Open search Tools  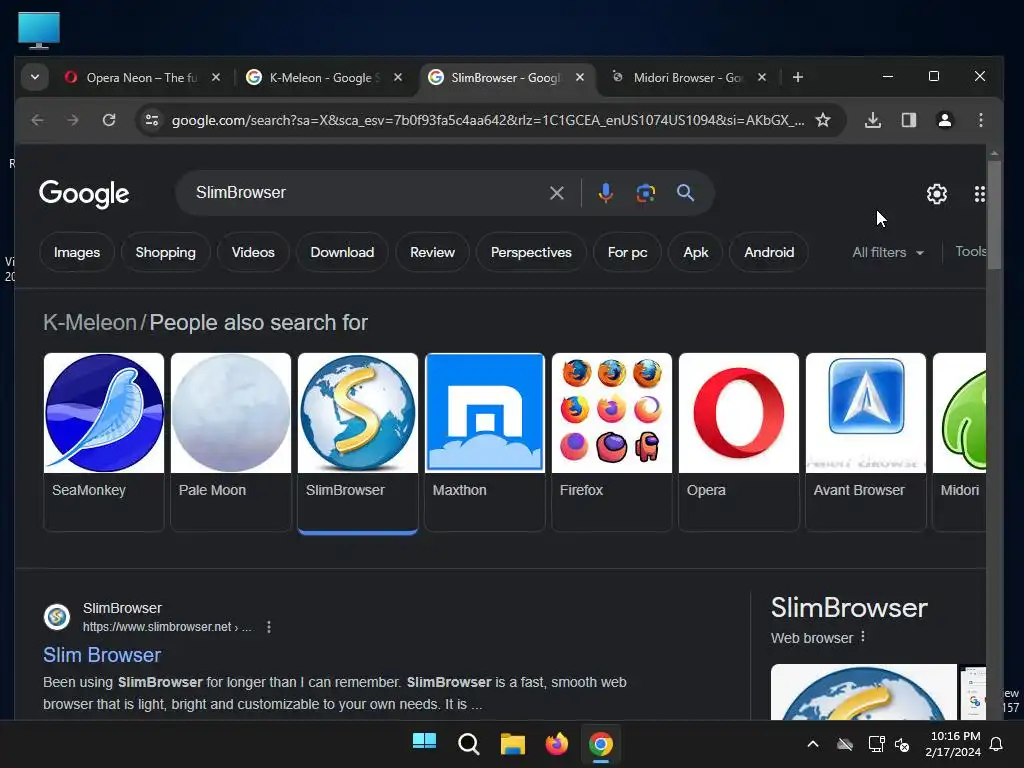tap(970, 251)
